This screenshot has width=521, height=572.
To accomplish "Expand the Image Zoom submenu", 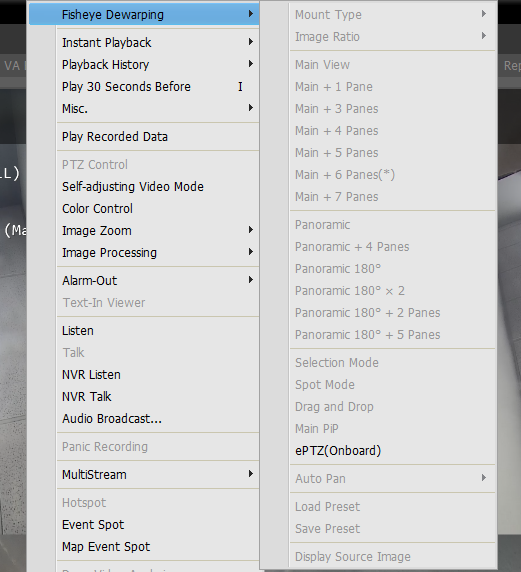I will (x=158, y=231).
